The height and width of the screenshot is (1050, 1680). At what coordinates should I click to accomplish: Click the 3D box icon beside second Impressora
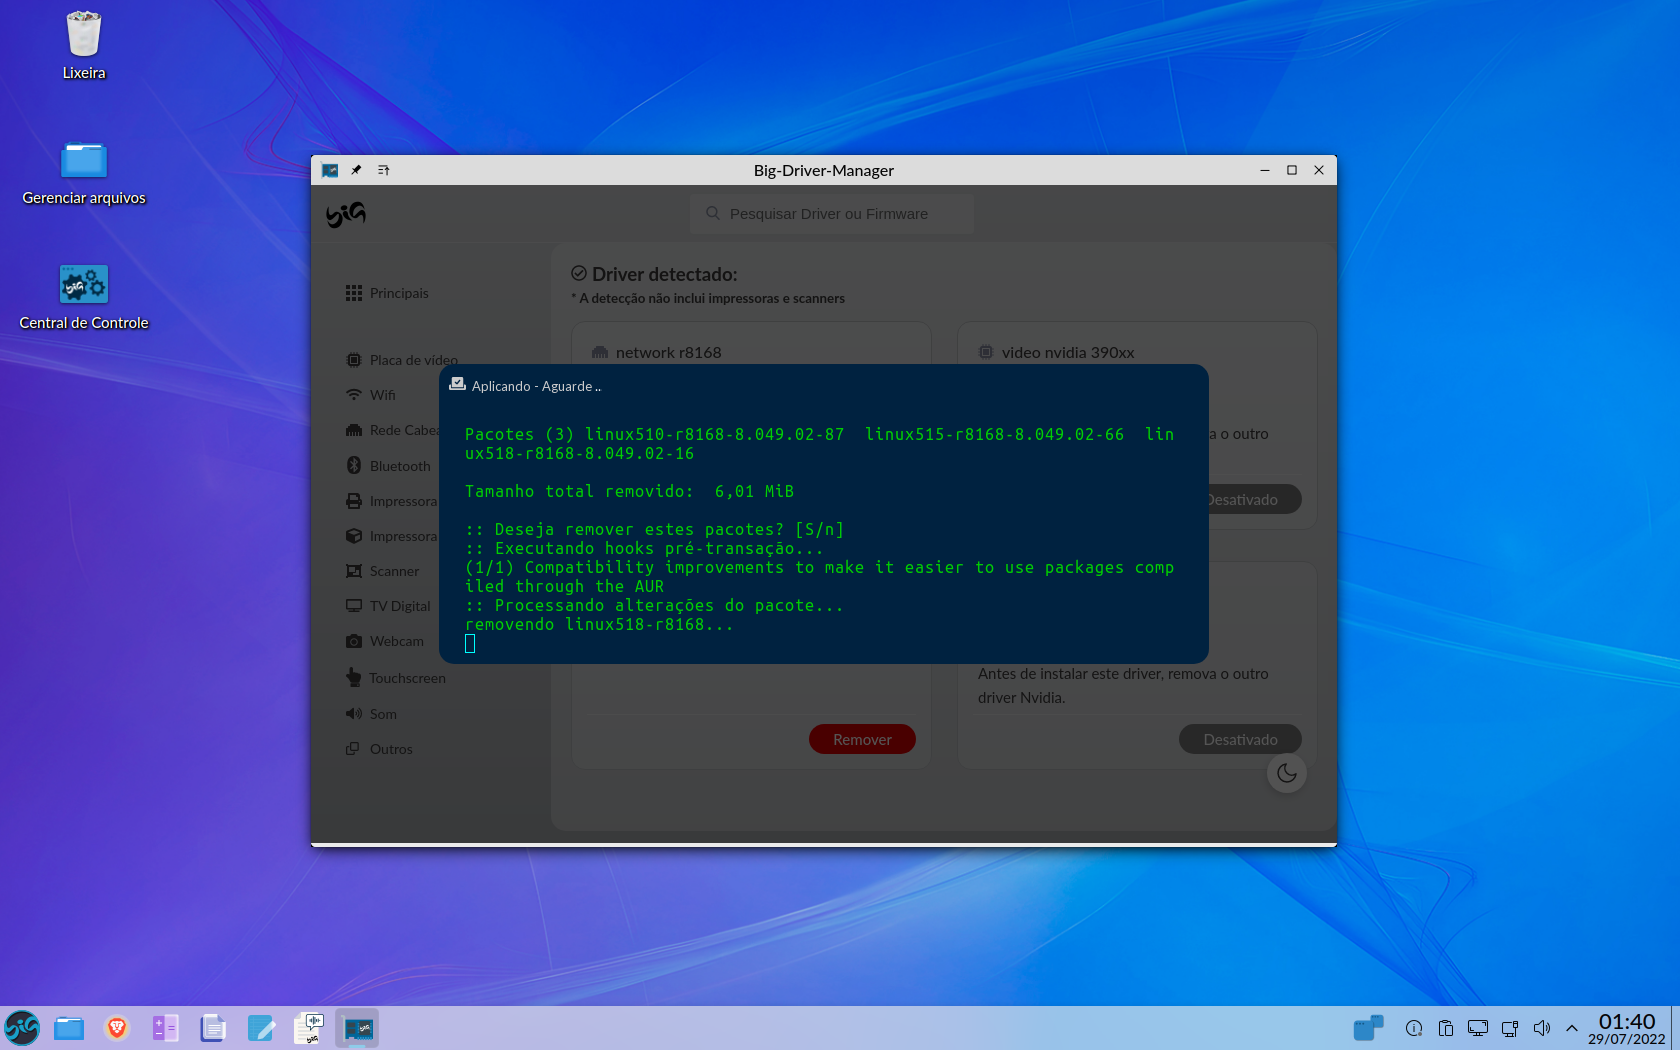354,536
